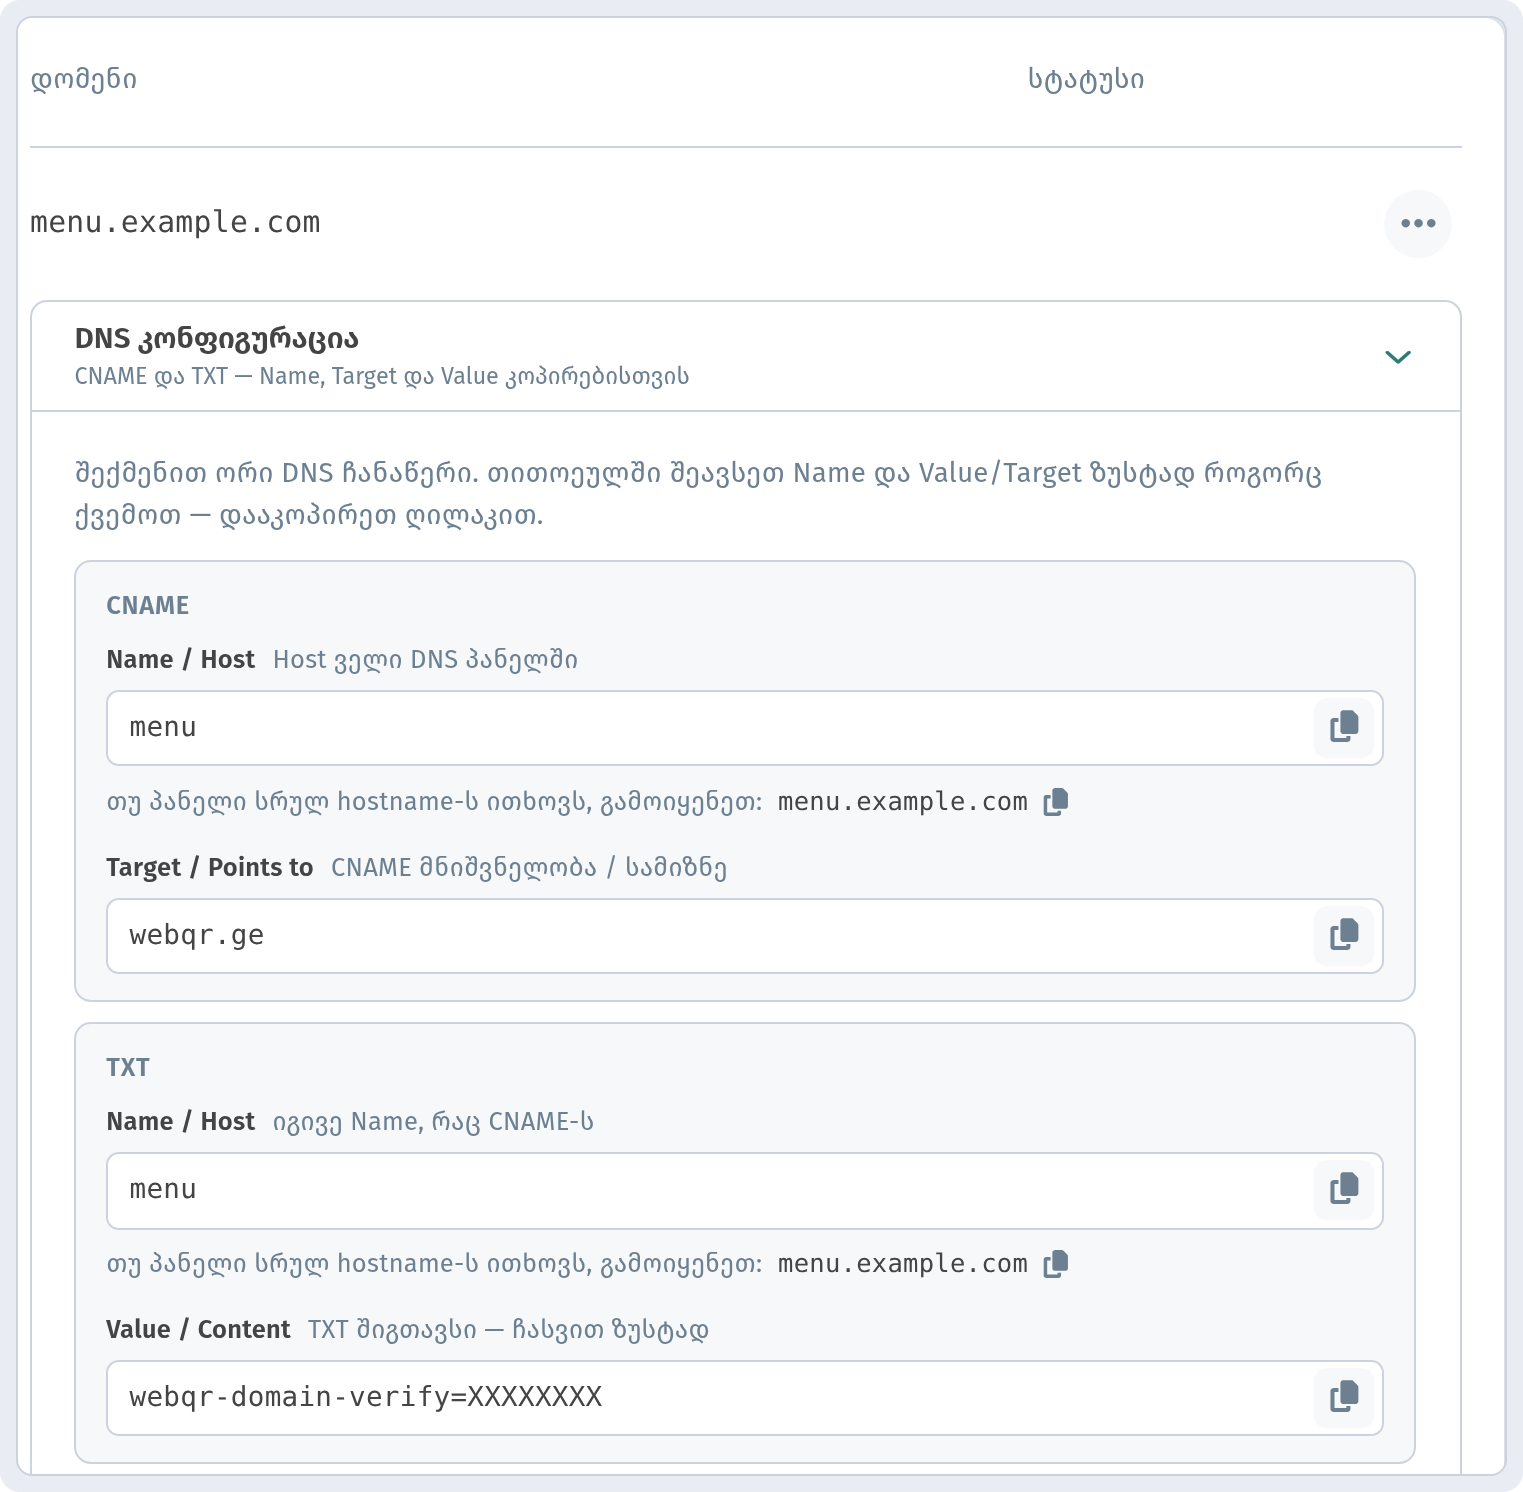Copy the TXT Name / Host value

pos(1344,1189)
